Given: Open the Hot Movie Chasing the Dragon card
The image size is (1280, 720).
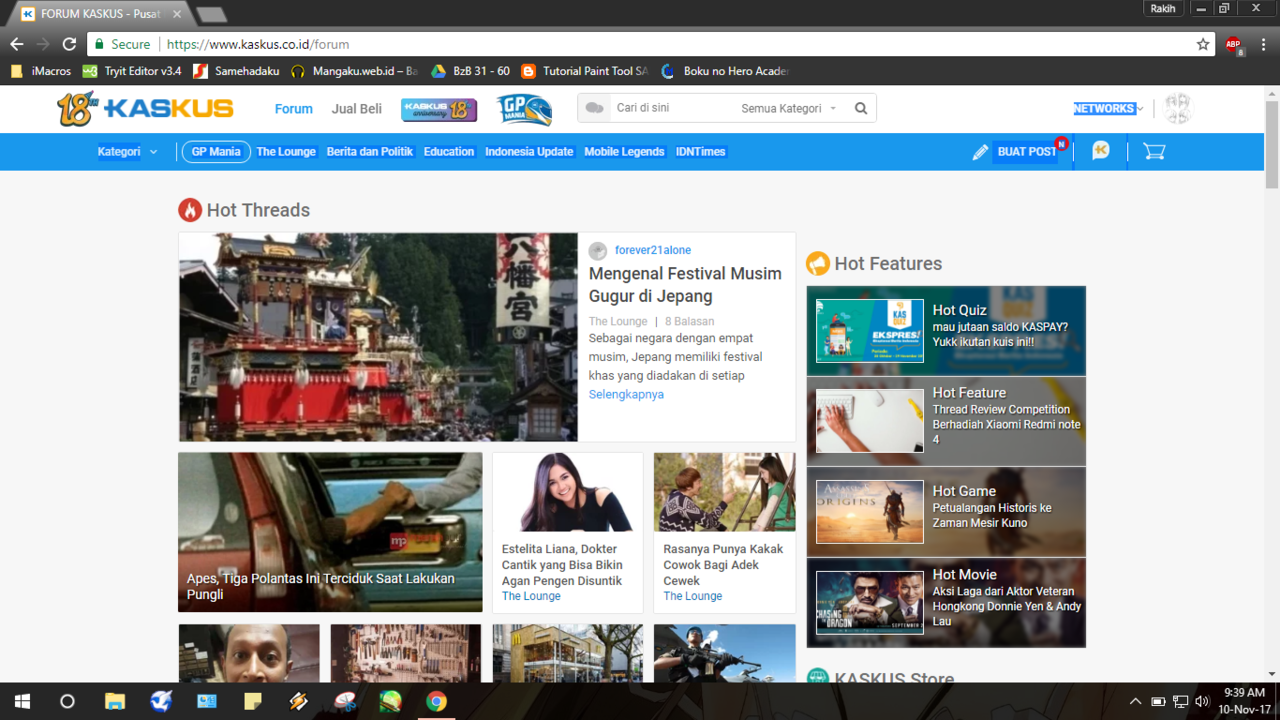Looking at the screenshot, I should click(x=946, y=603).
